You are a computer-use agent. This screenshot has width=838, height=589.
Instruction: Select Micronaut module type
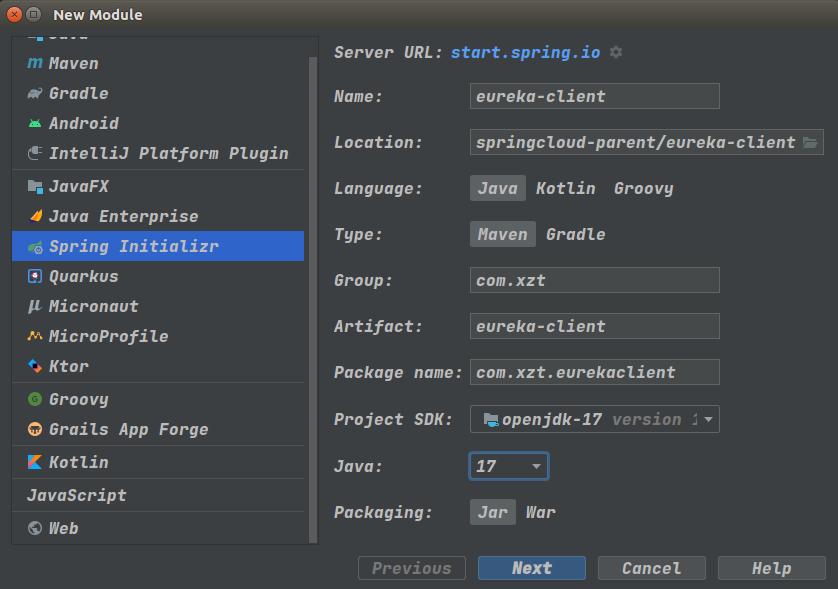coord(93,306)
